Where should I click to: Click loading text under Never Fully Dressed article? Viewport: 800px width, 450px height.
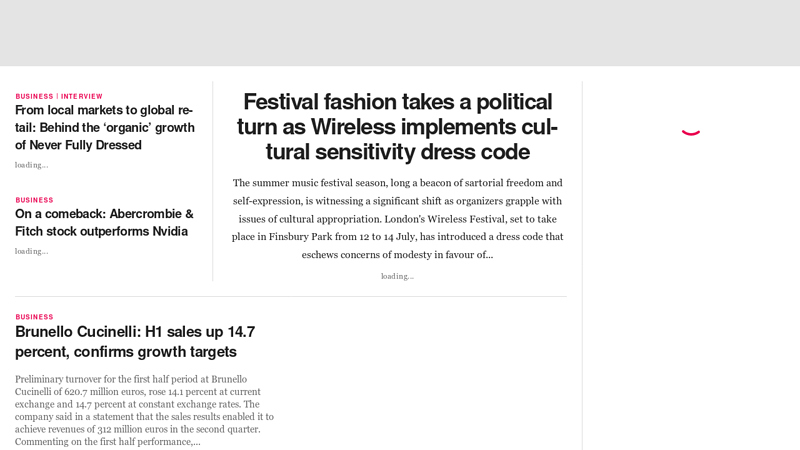tap(31, 165)
